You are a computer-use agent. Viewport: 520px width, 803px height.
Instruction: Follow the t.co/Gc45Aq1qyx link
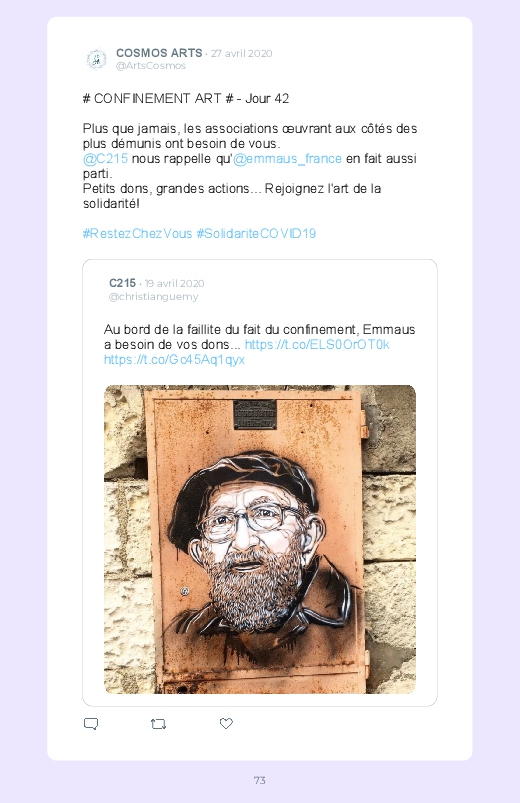coord(174,360)
